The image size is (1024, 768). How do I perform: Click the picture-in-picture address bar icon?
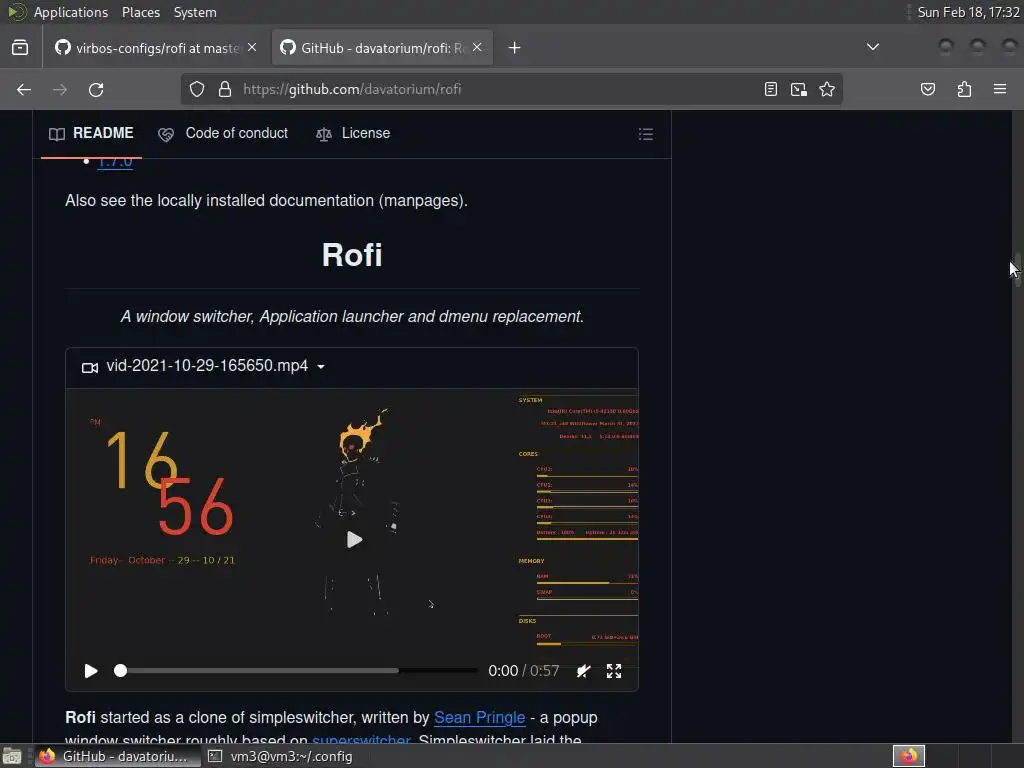(799, 89)
